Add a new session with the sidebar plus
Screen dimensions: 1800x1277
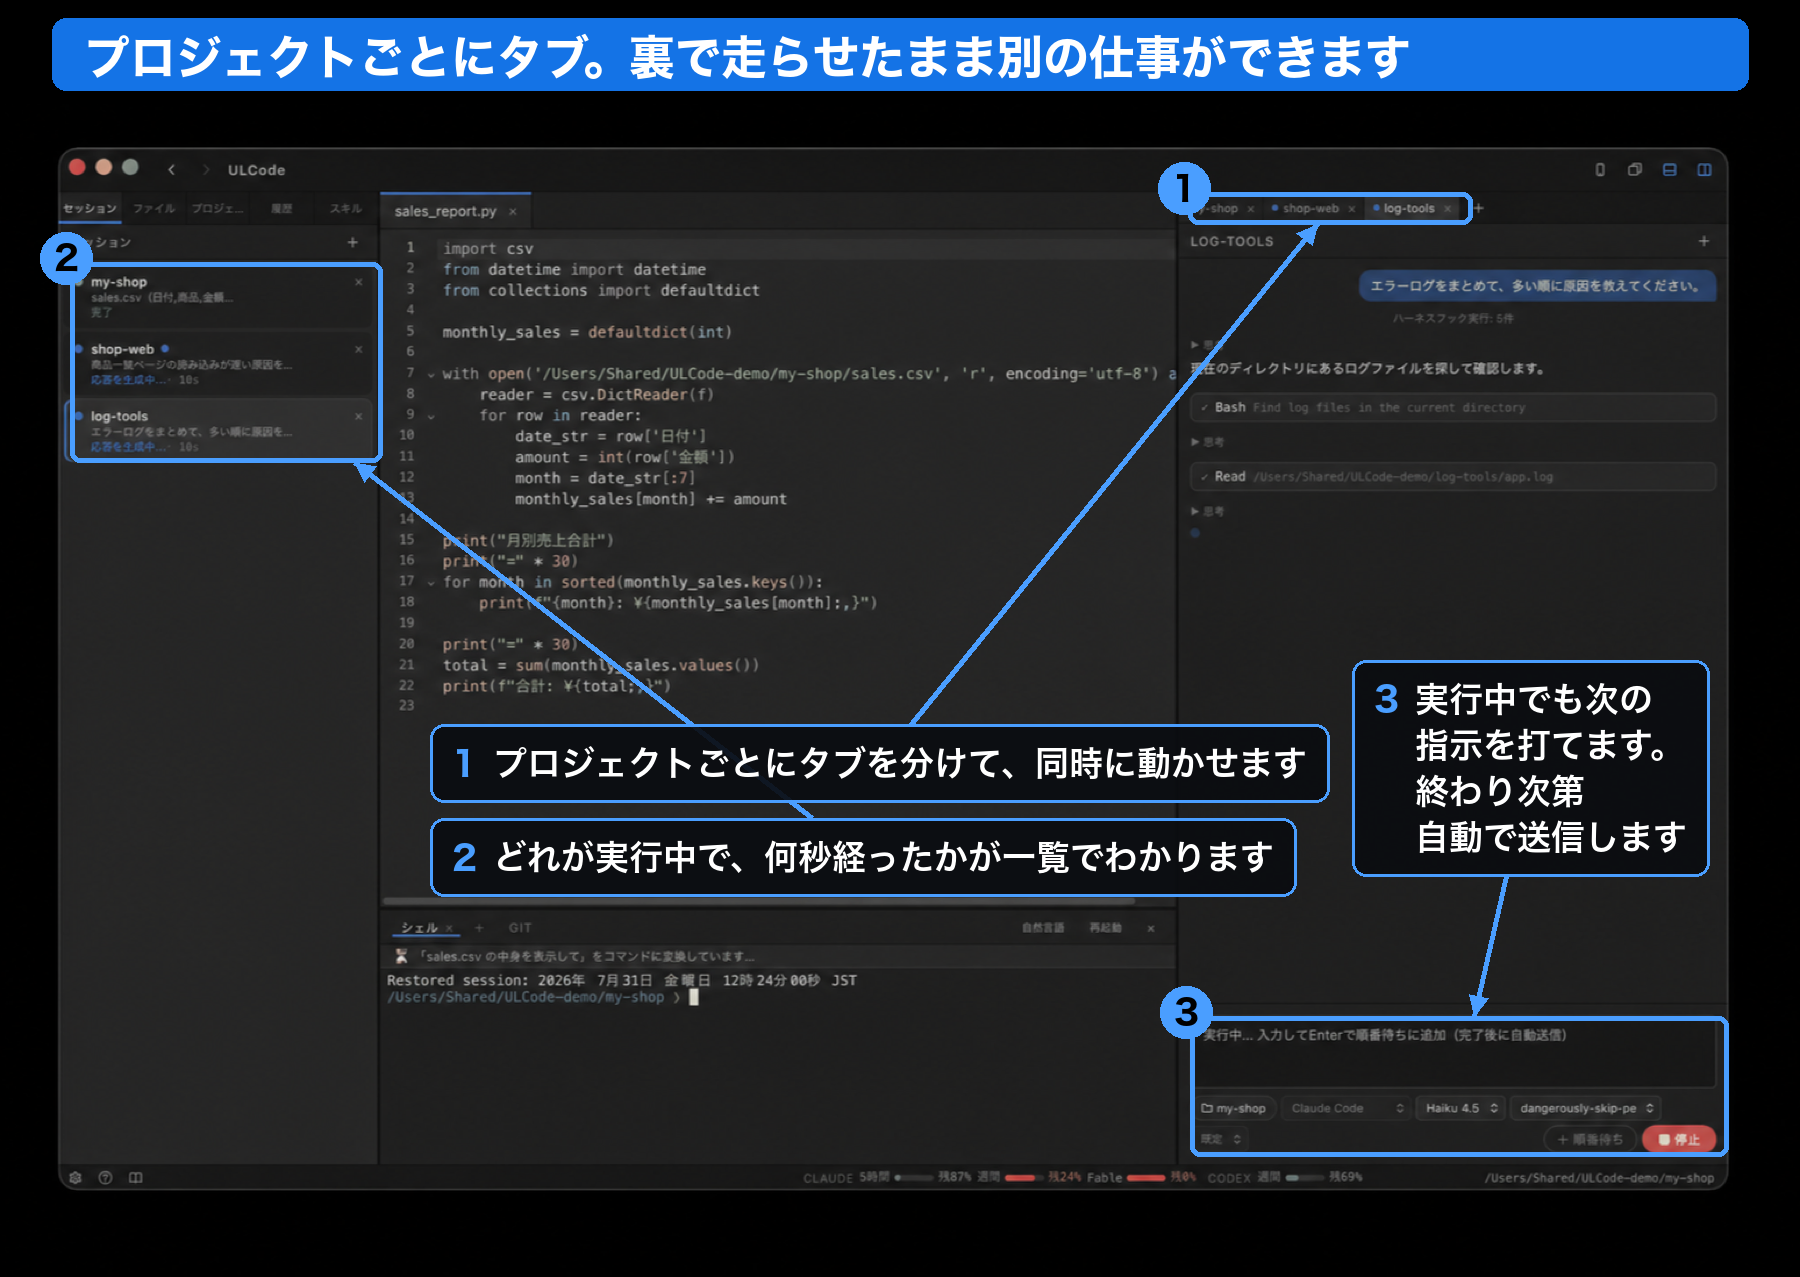[x=352, y=242]
